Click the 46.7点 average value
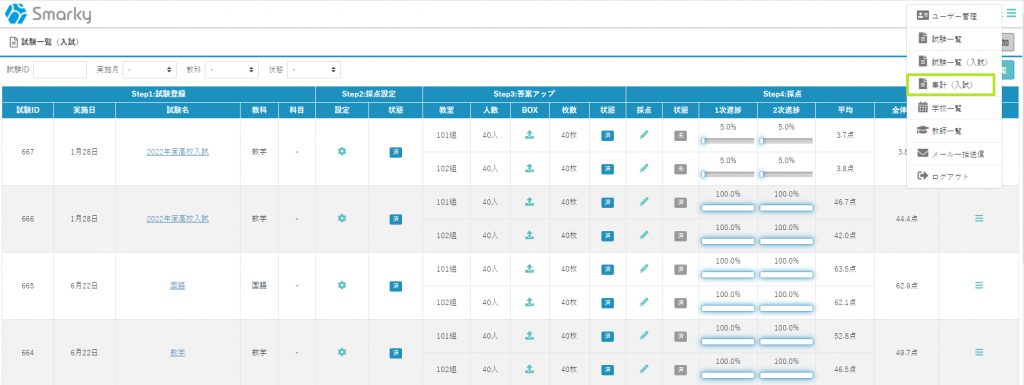Viewport: 1024px width, 385px height. 845,203
